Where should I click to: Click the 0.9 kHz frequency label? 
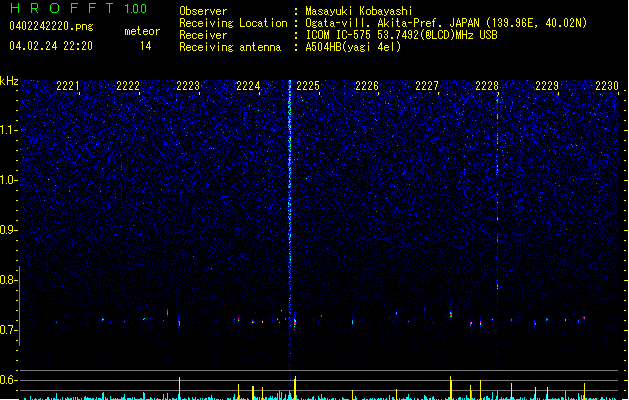point(9,230)
